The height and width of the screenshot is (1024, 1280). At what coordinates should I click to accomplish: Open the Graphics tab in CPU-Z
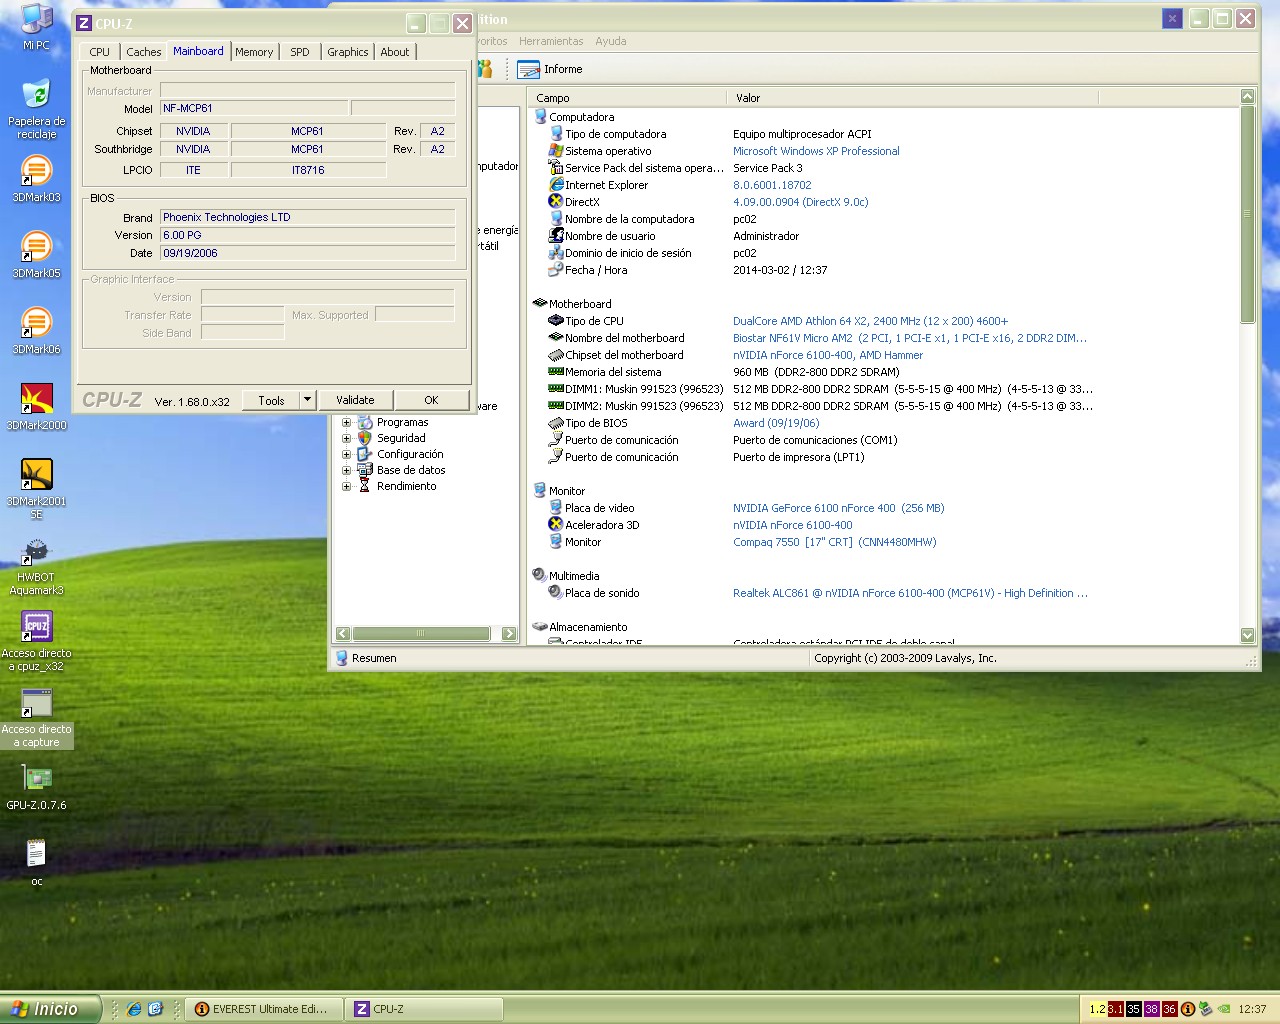(x=347, y=52)
